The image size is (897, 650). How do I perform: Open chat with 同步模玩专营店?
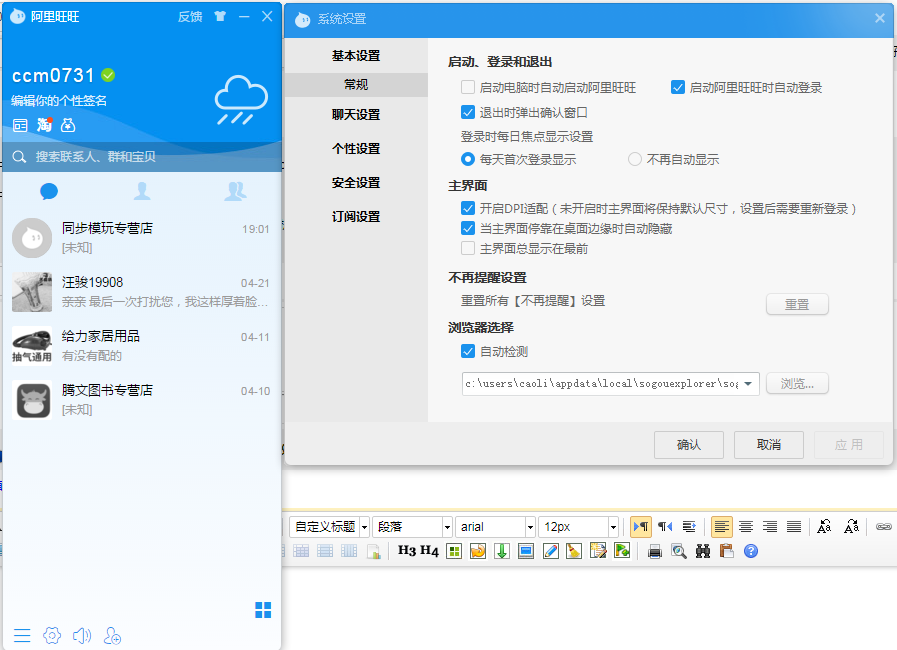point(142,237)
